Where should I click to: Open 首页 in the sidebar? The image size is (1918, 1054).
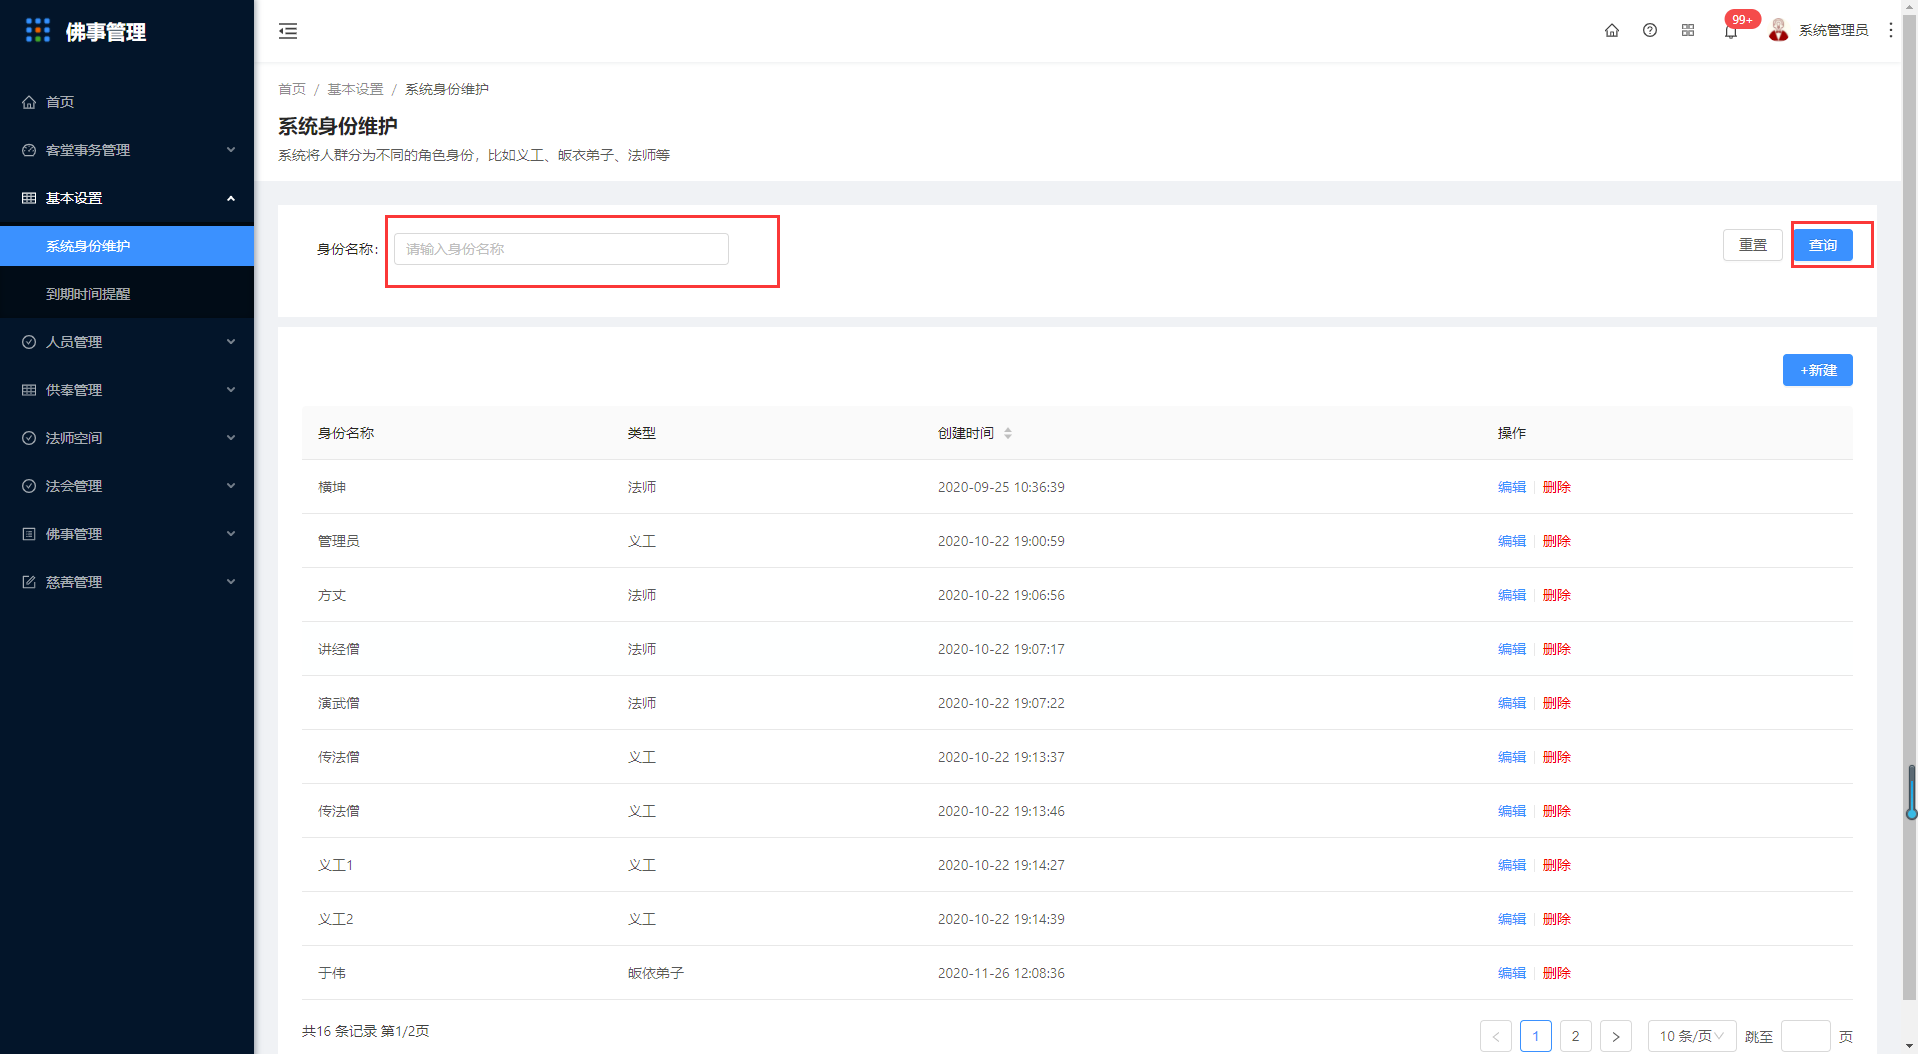[x=127, y=102]
